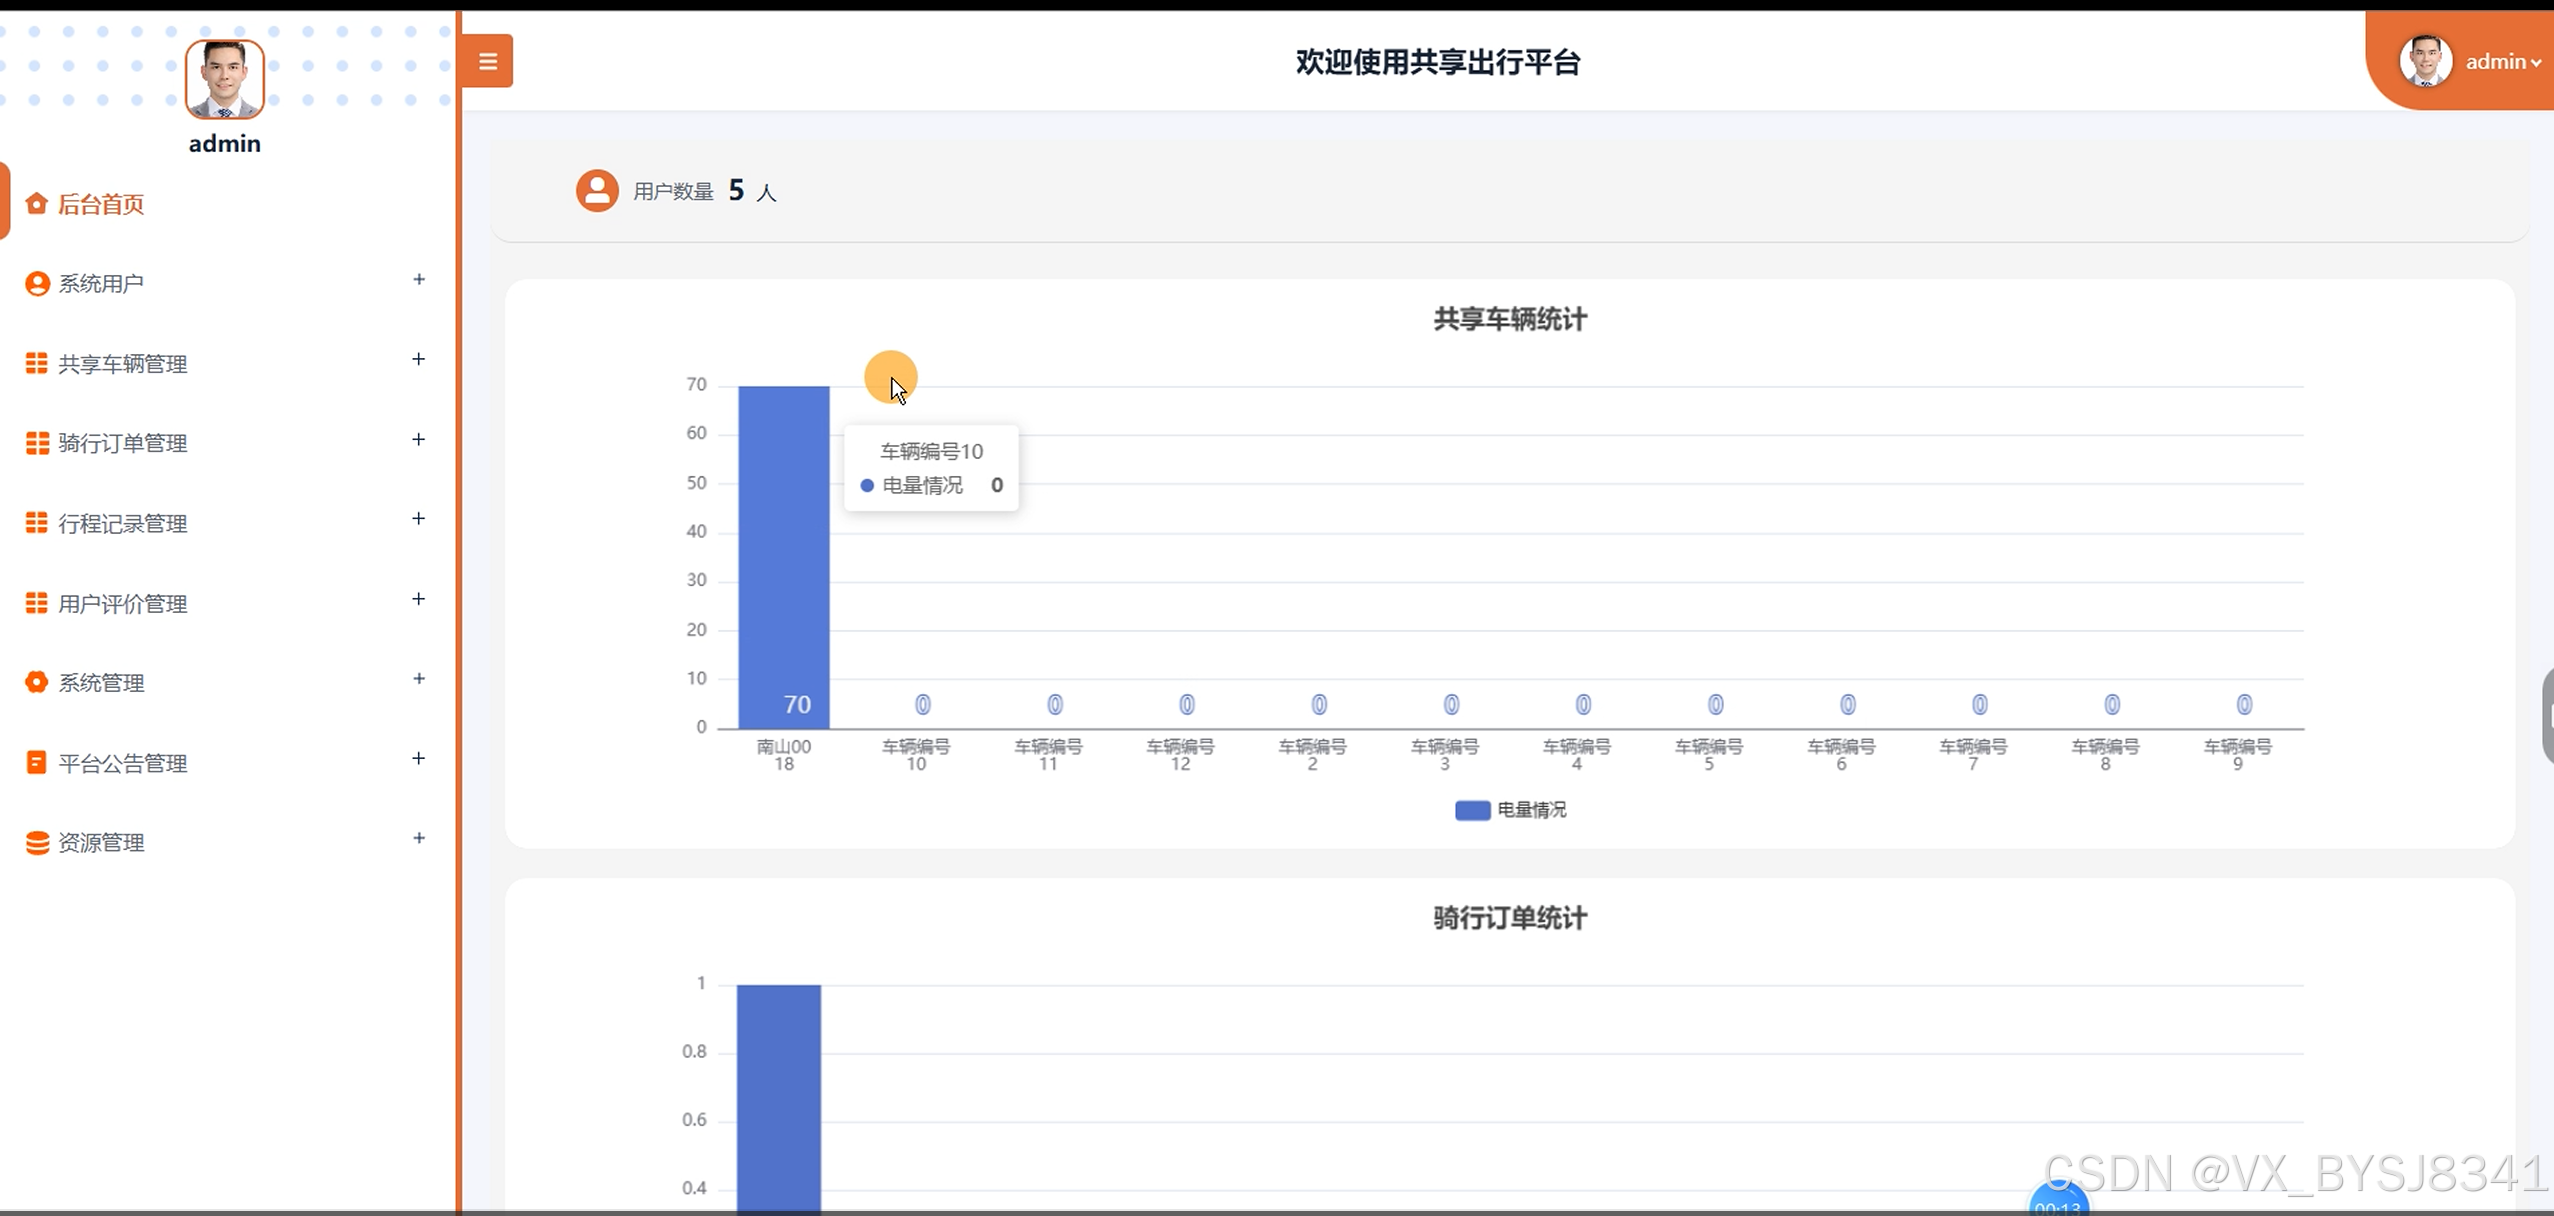
Task: Click the 共享车辆管理 grid icon
Action: tap(37, 364)
